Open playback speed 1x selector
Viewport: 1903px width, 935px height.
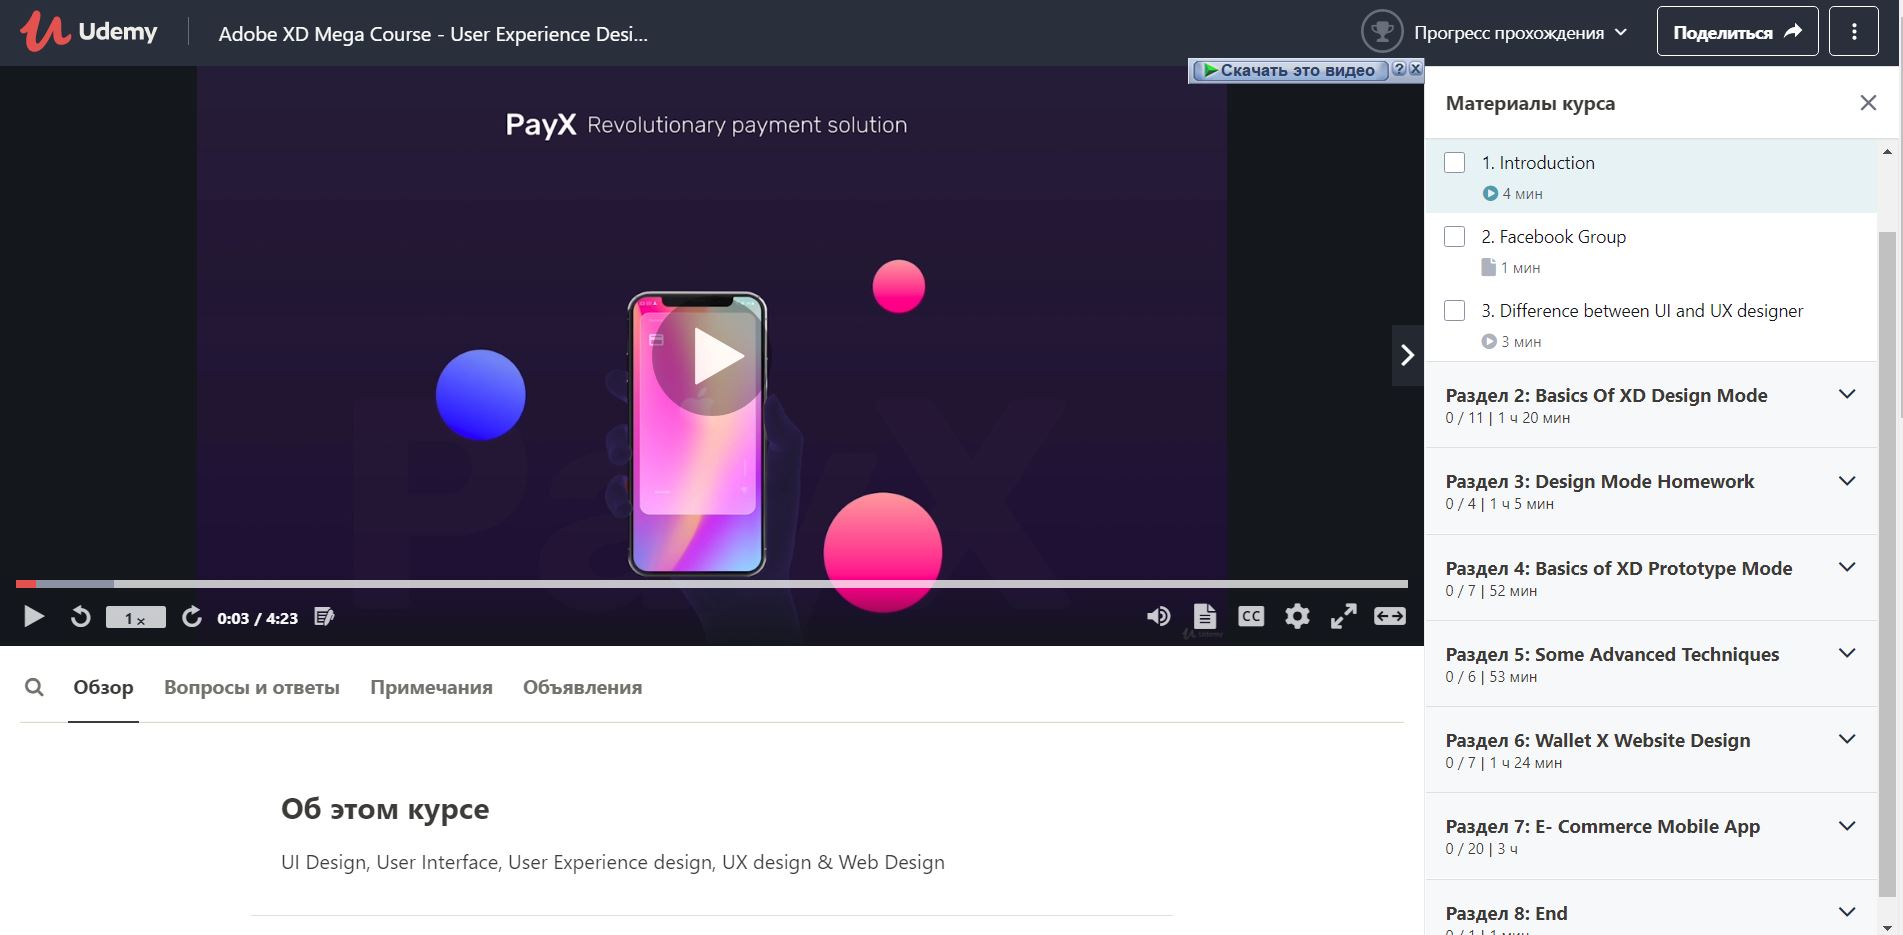(136, 618)
